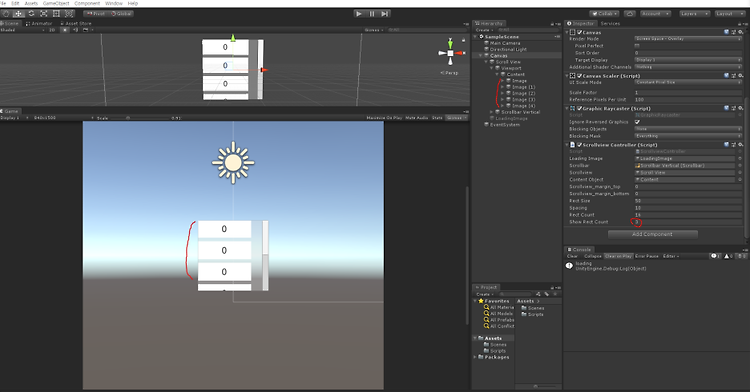Select the Move tool in the toolbar
Screen dimensions: 750x392
pyautogui.click(x=19, y=14)
